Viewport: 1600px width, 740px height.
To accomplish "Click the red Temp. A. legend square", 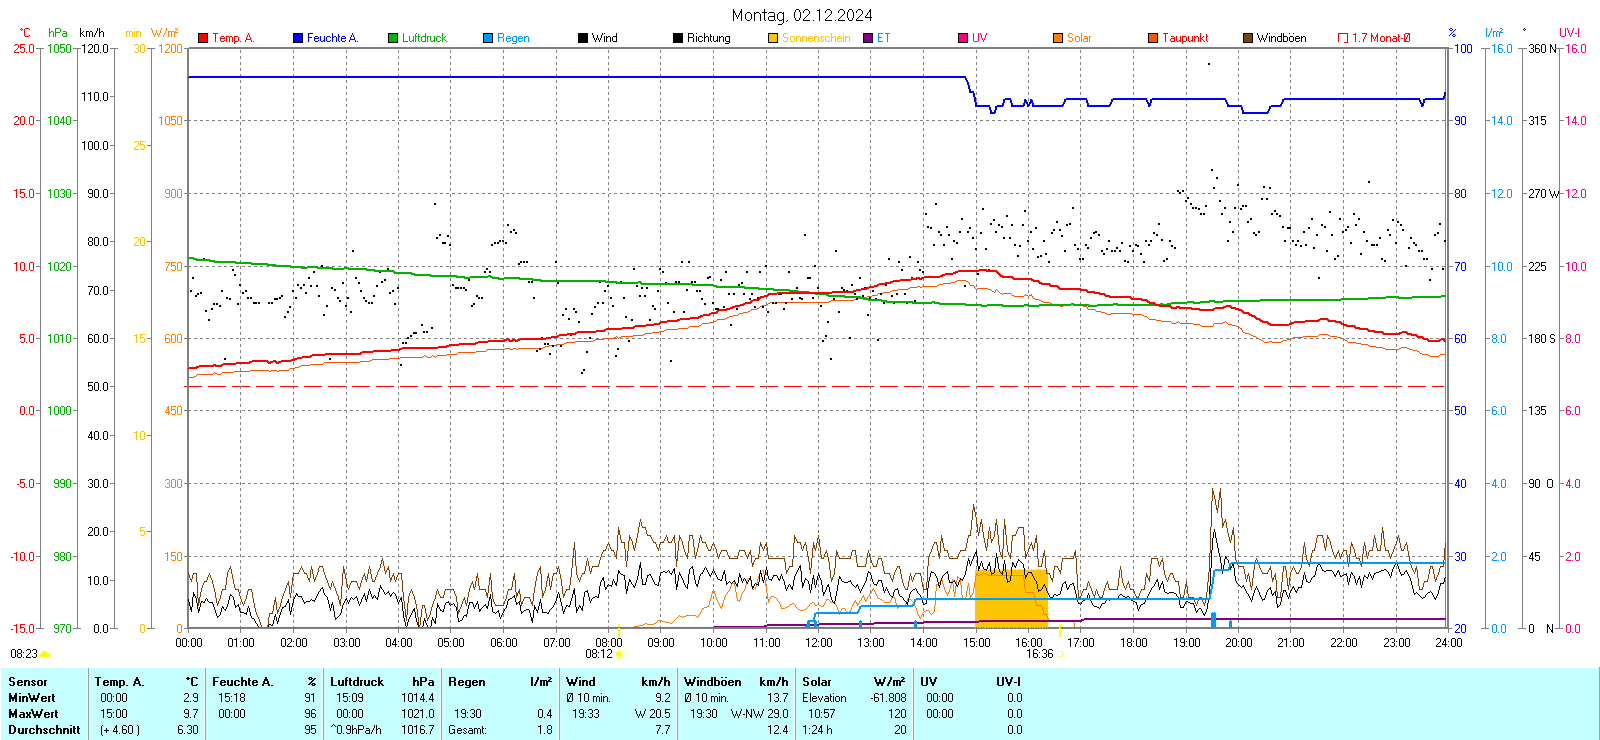I will click(203, 38).
